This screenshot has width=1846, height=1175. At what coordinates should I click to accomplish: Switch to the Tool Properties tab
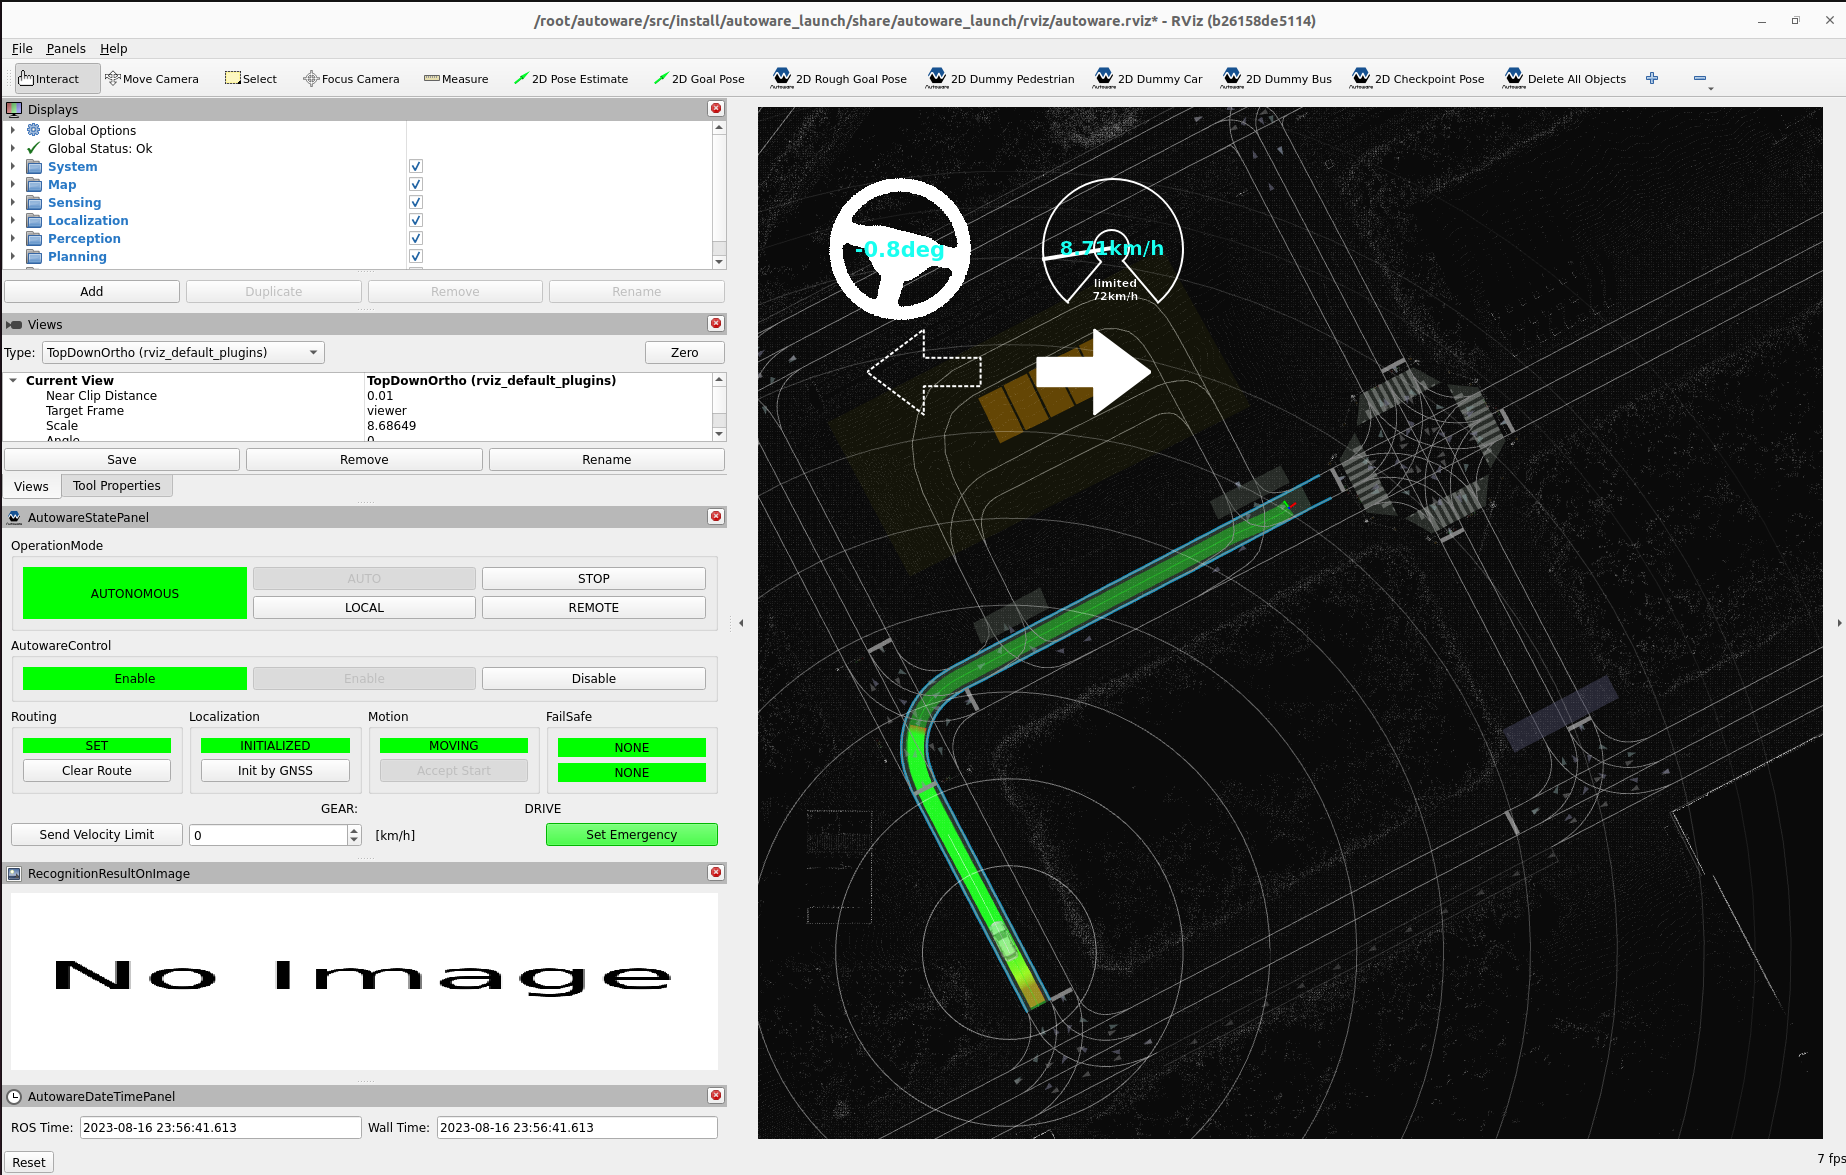point(117,485)
